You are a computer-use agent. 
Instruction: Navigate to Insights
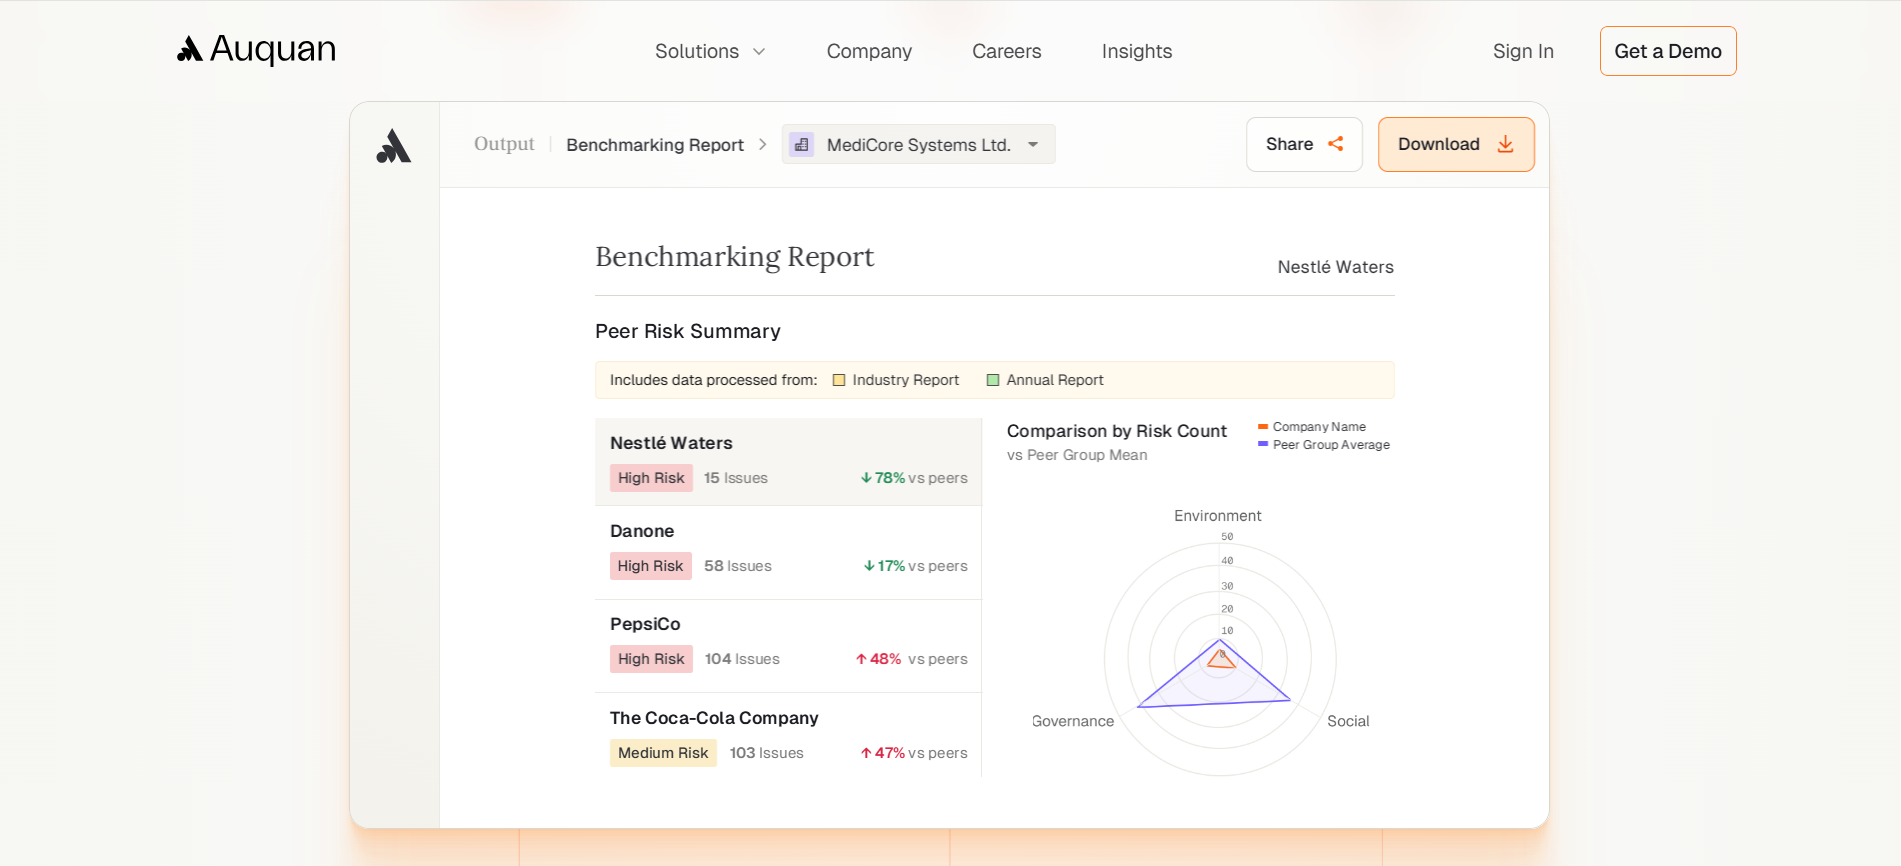[x=1136, y=51]
